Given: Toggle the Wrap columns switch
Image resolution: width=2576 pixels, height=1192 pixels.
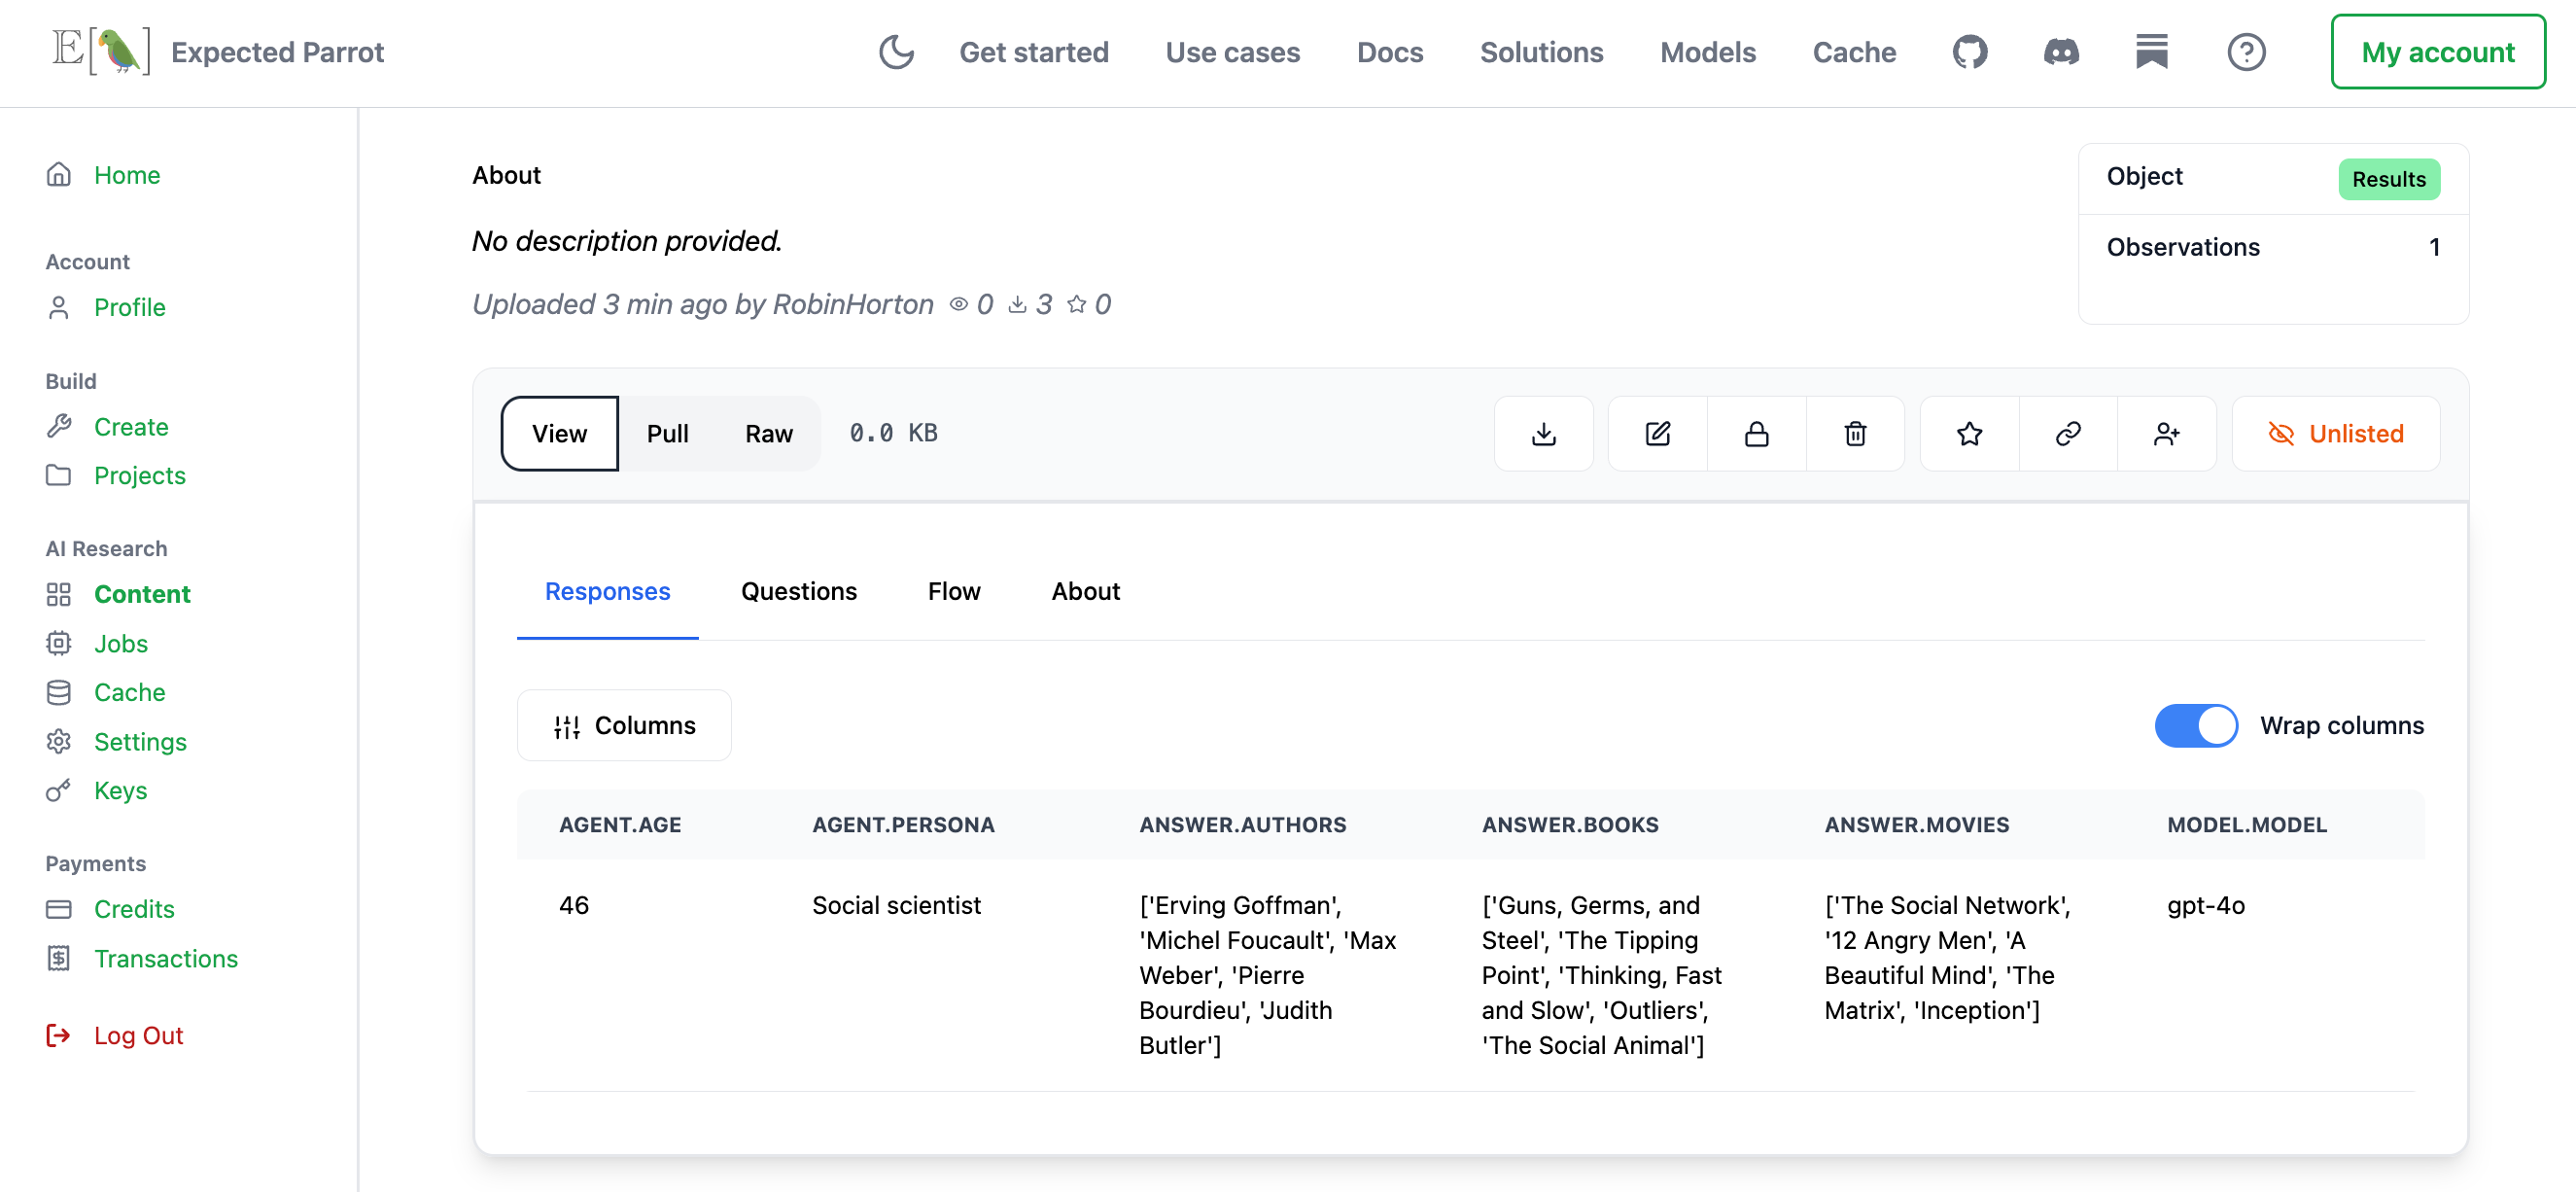Looking at the screenshot, I should click(2196, 725).
